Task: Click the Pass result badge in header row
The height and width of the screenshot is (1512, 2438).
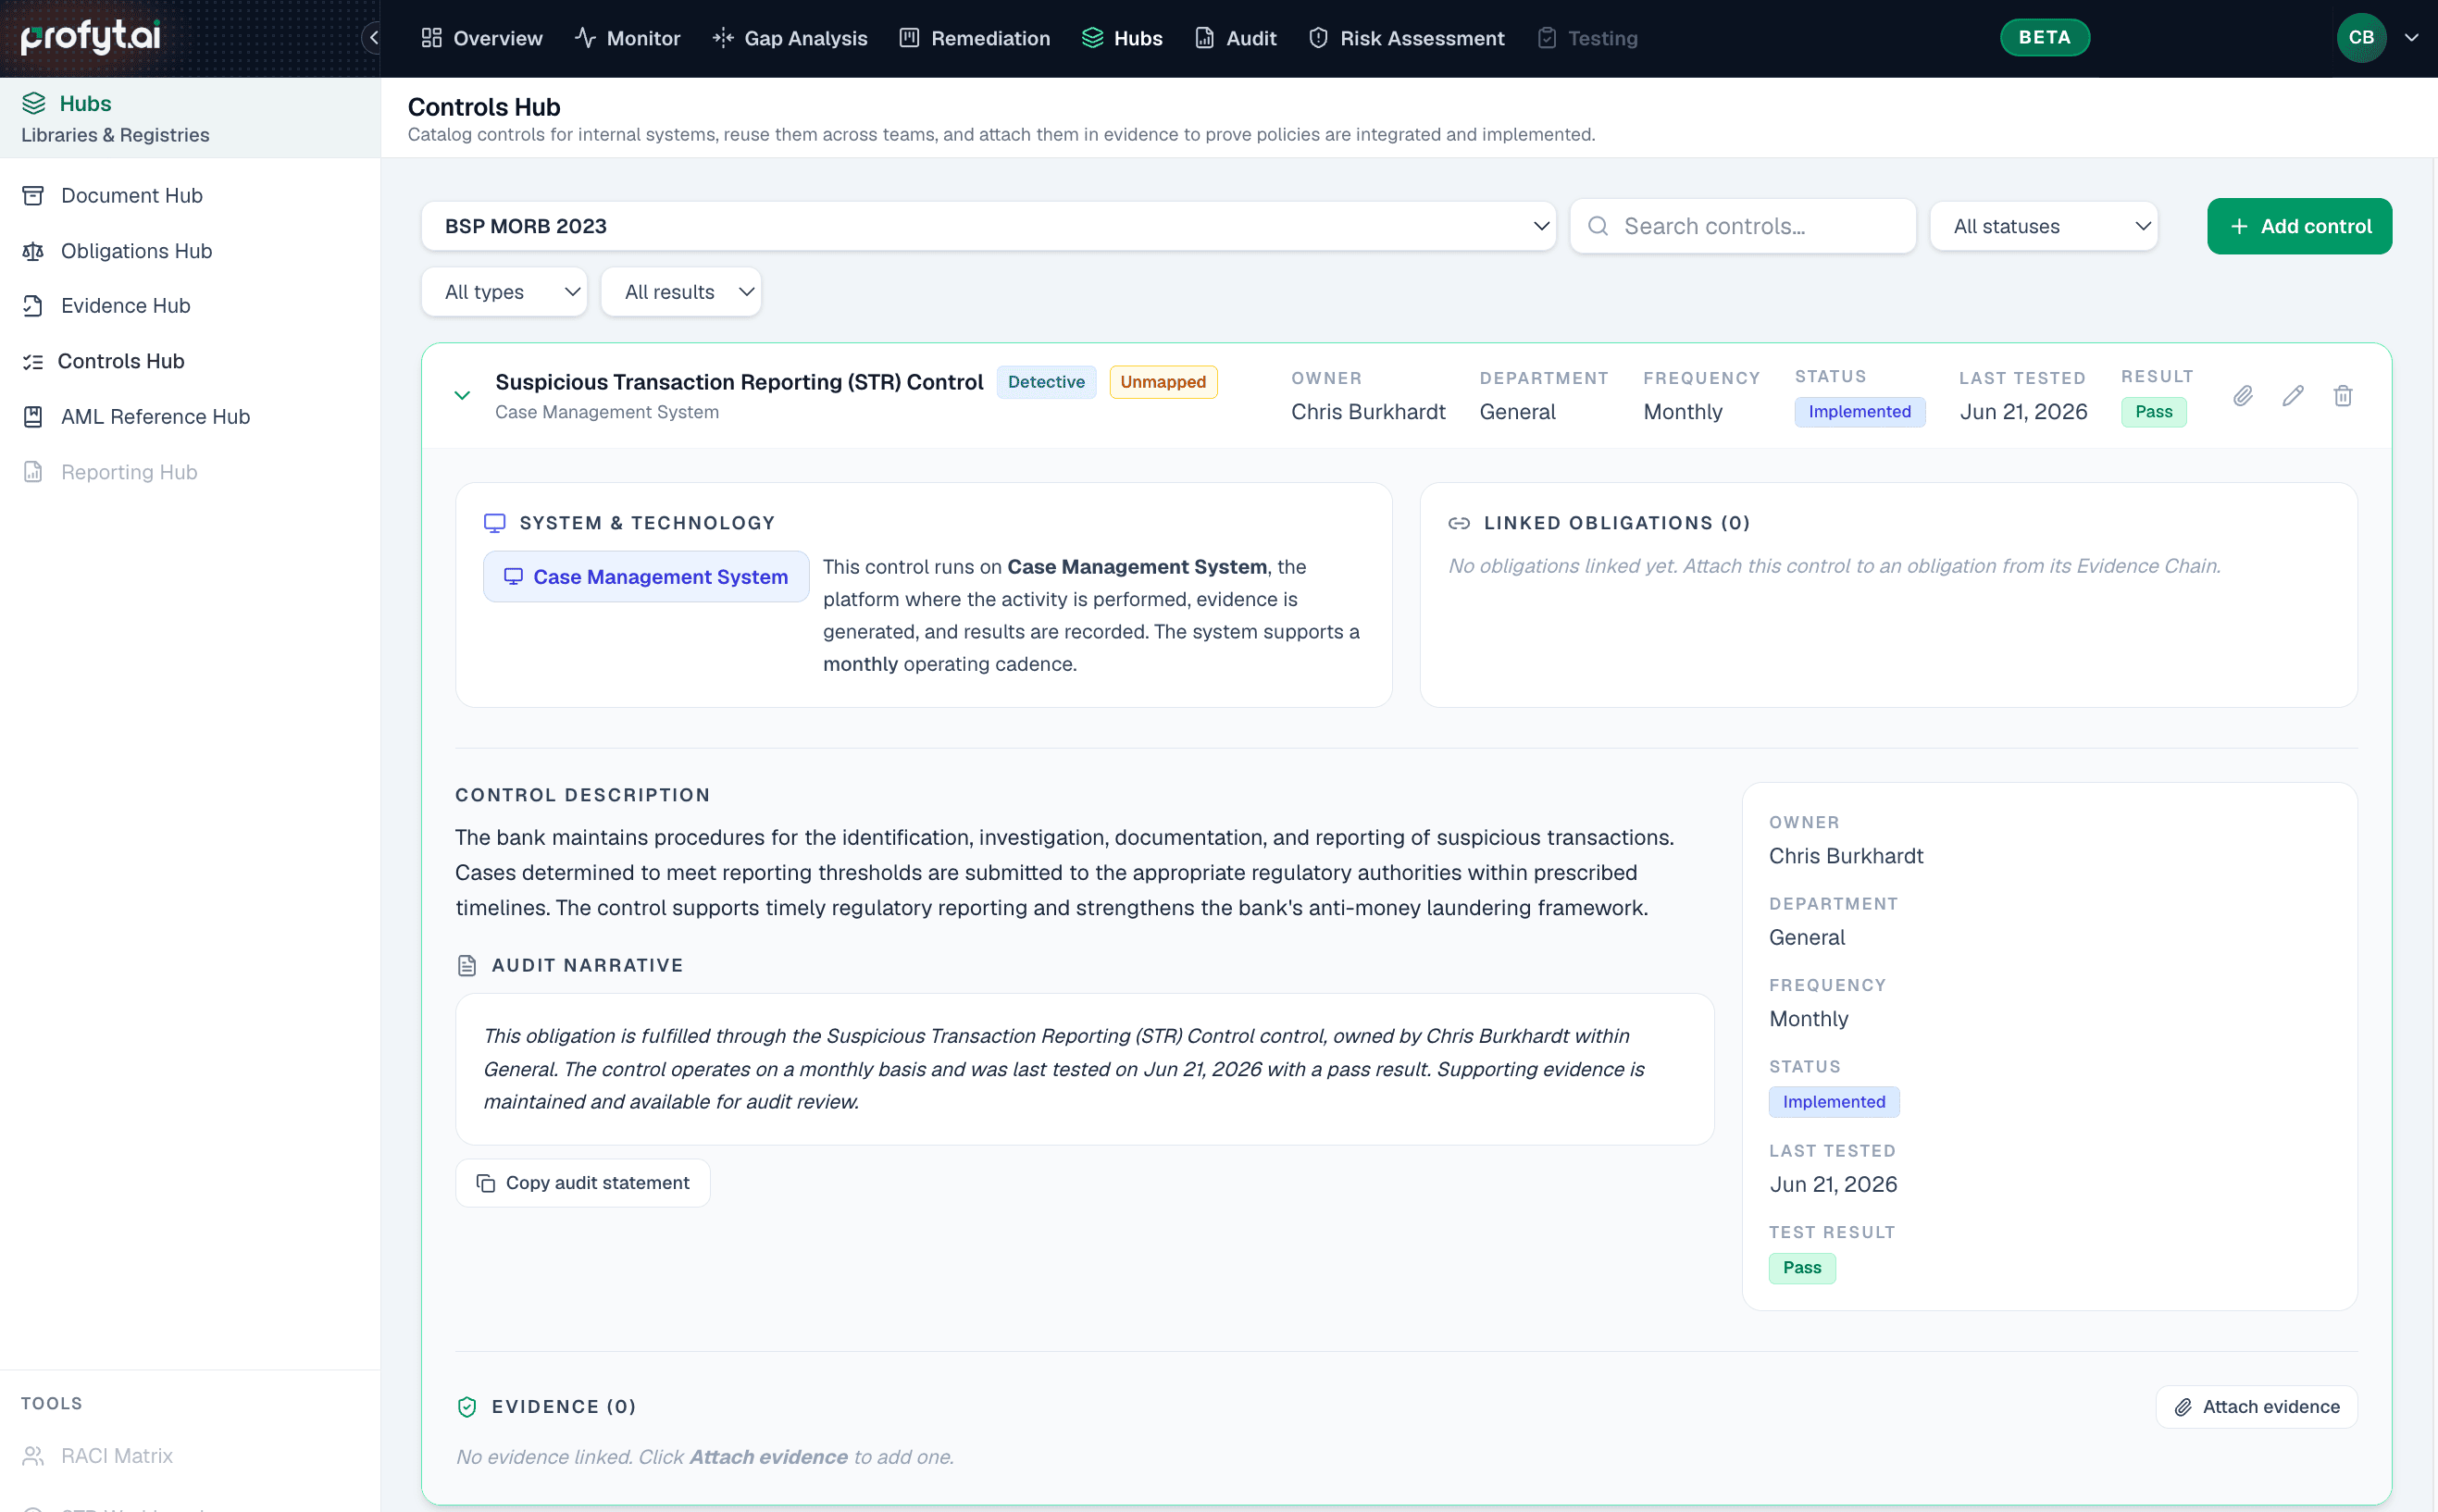Action: pos(2153,411)
